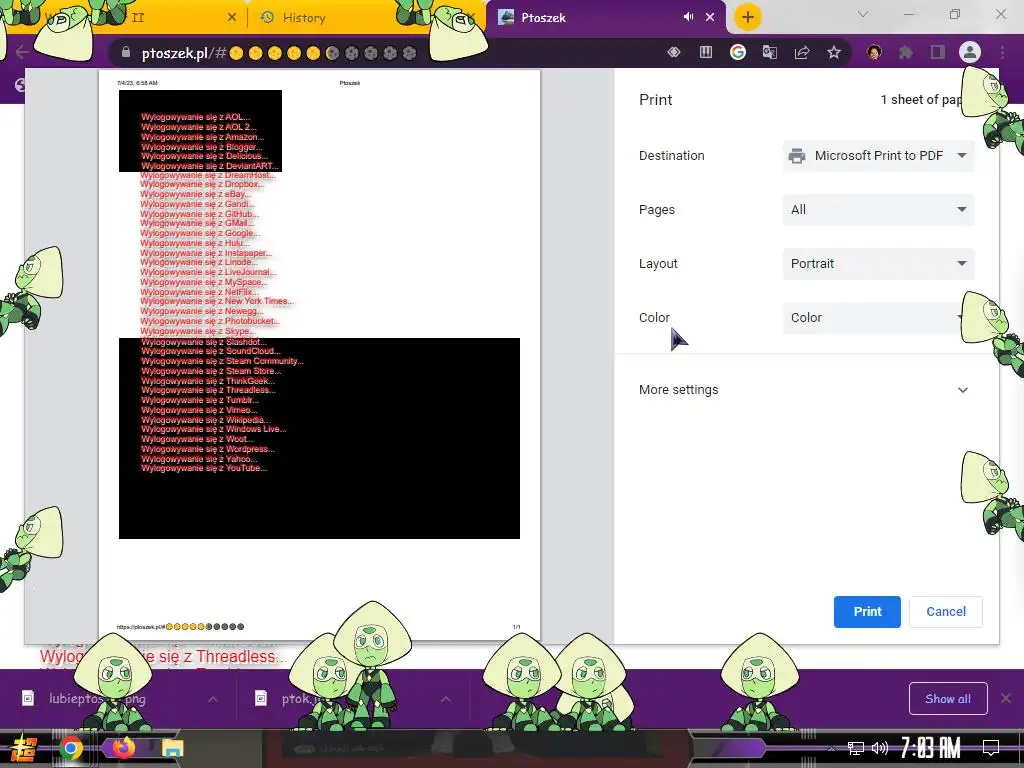Switch to the History tab
The image size is (1024, 768).
pyautogui.click(x=304, y=18)
